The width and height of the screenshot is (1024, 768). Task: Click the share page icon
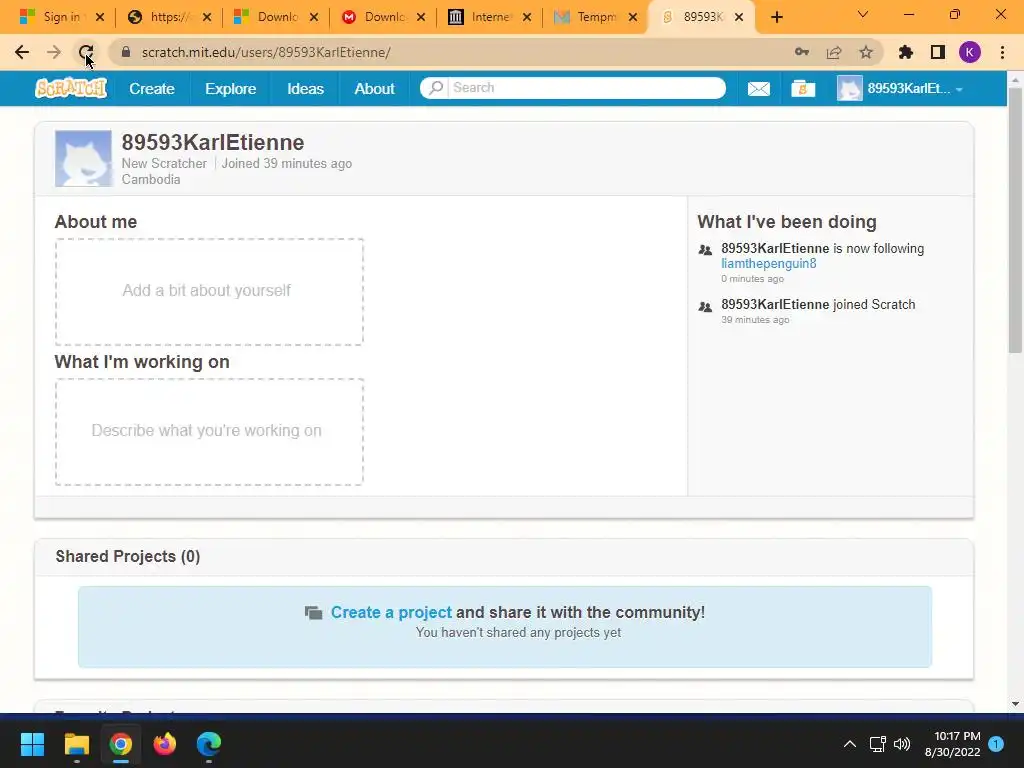[834, 52]
